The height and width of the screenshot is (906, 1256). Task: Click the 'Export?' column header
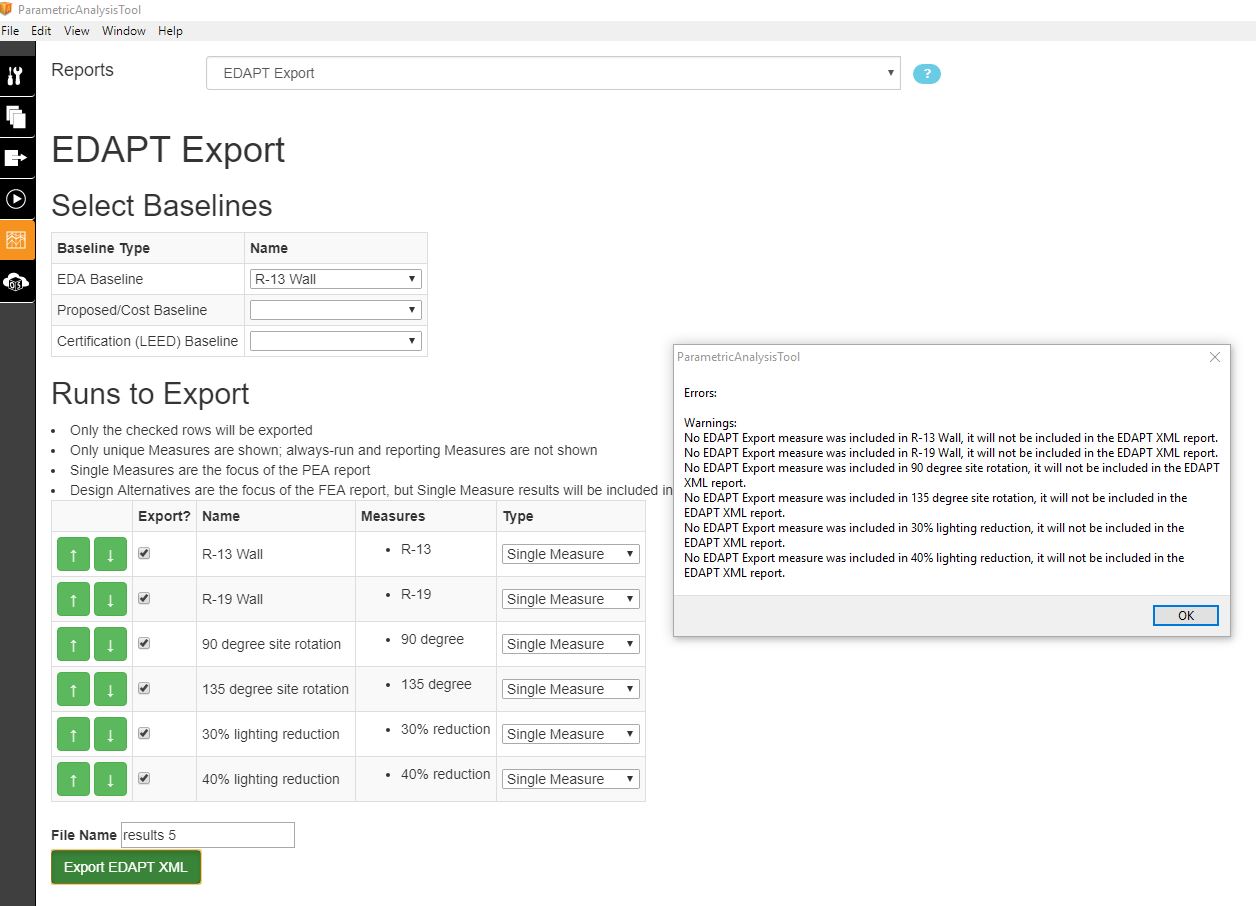point(164,516)
